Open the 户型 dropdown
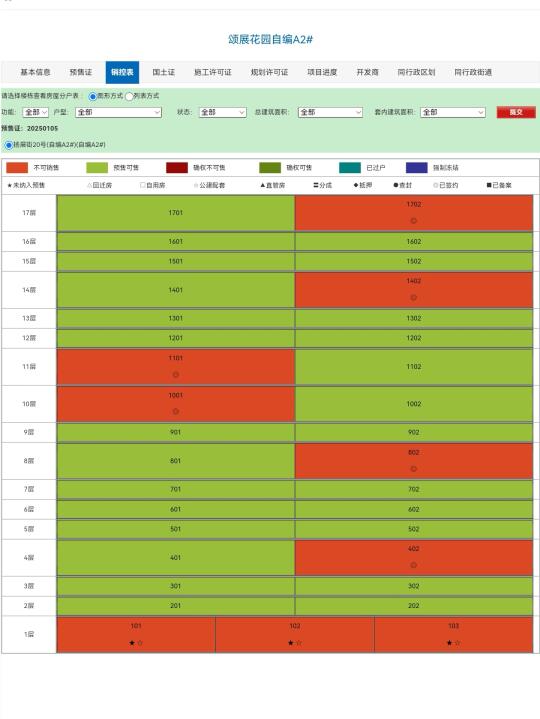The height and width of the screenshot is (719, 540). point(118,112)
